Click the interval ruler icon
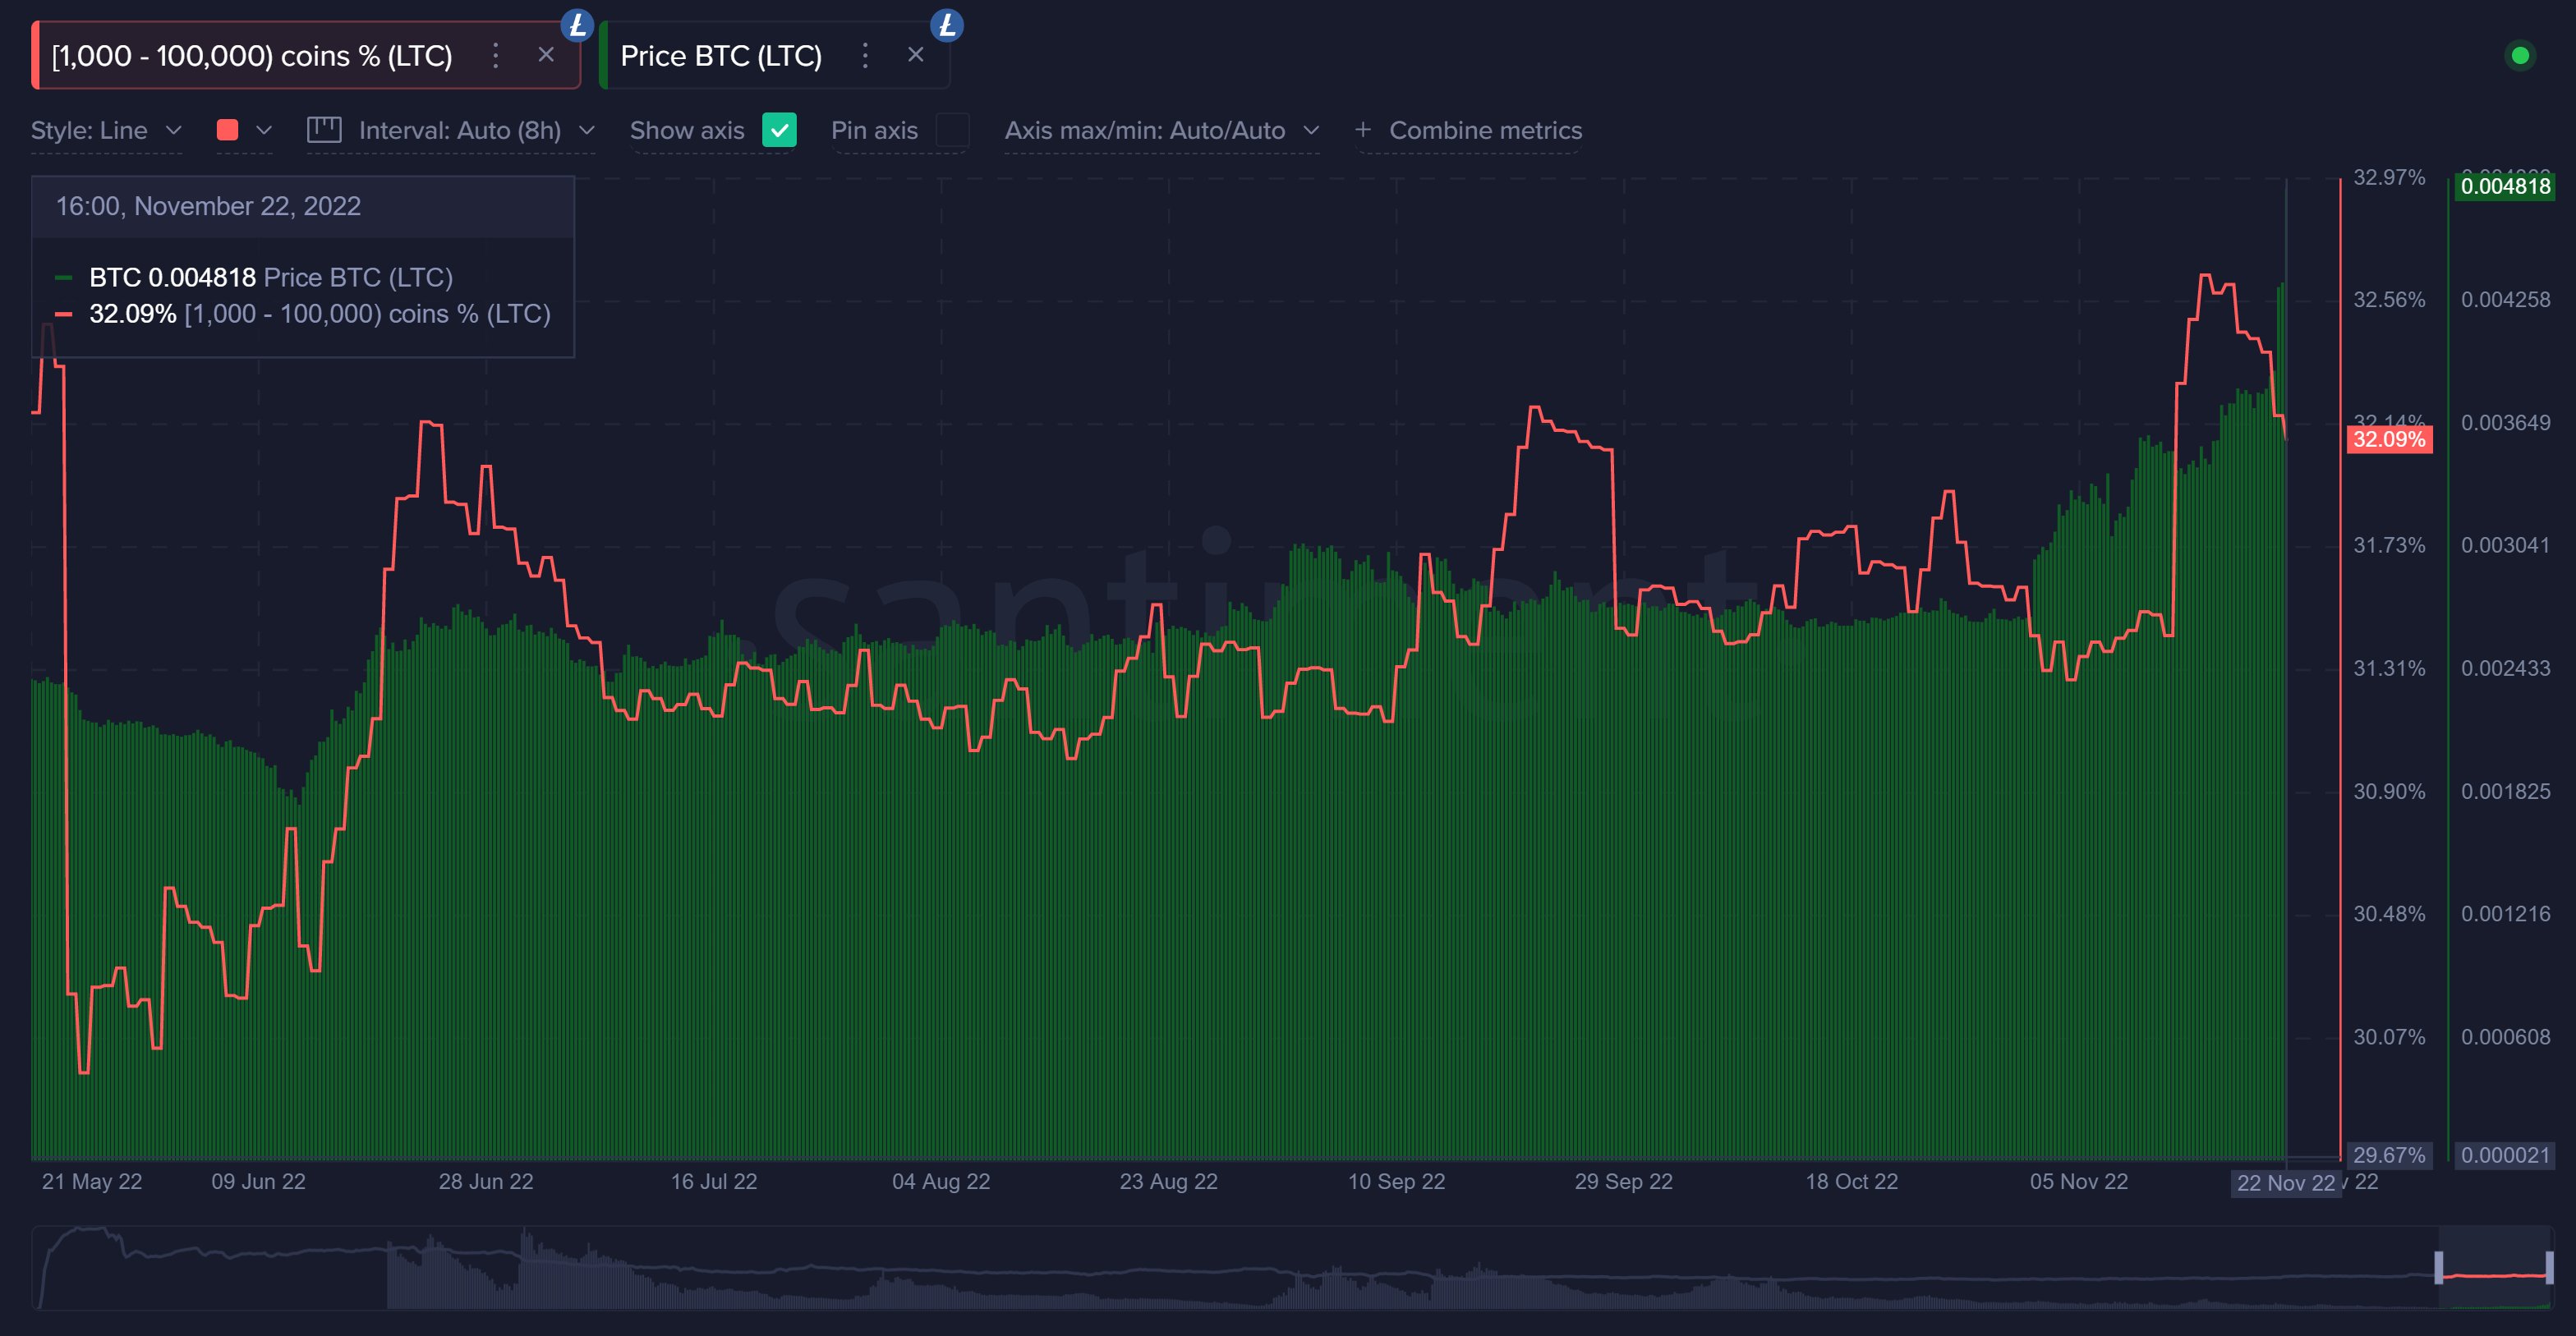 pos(323,130)
